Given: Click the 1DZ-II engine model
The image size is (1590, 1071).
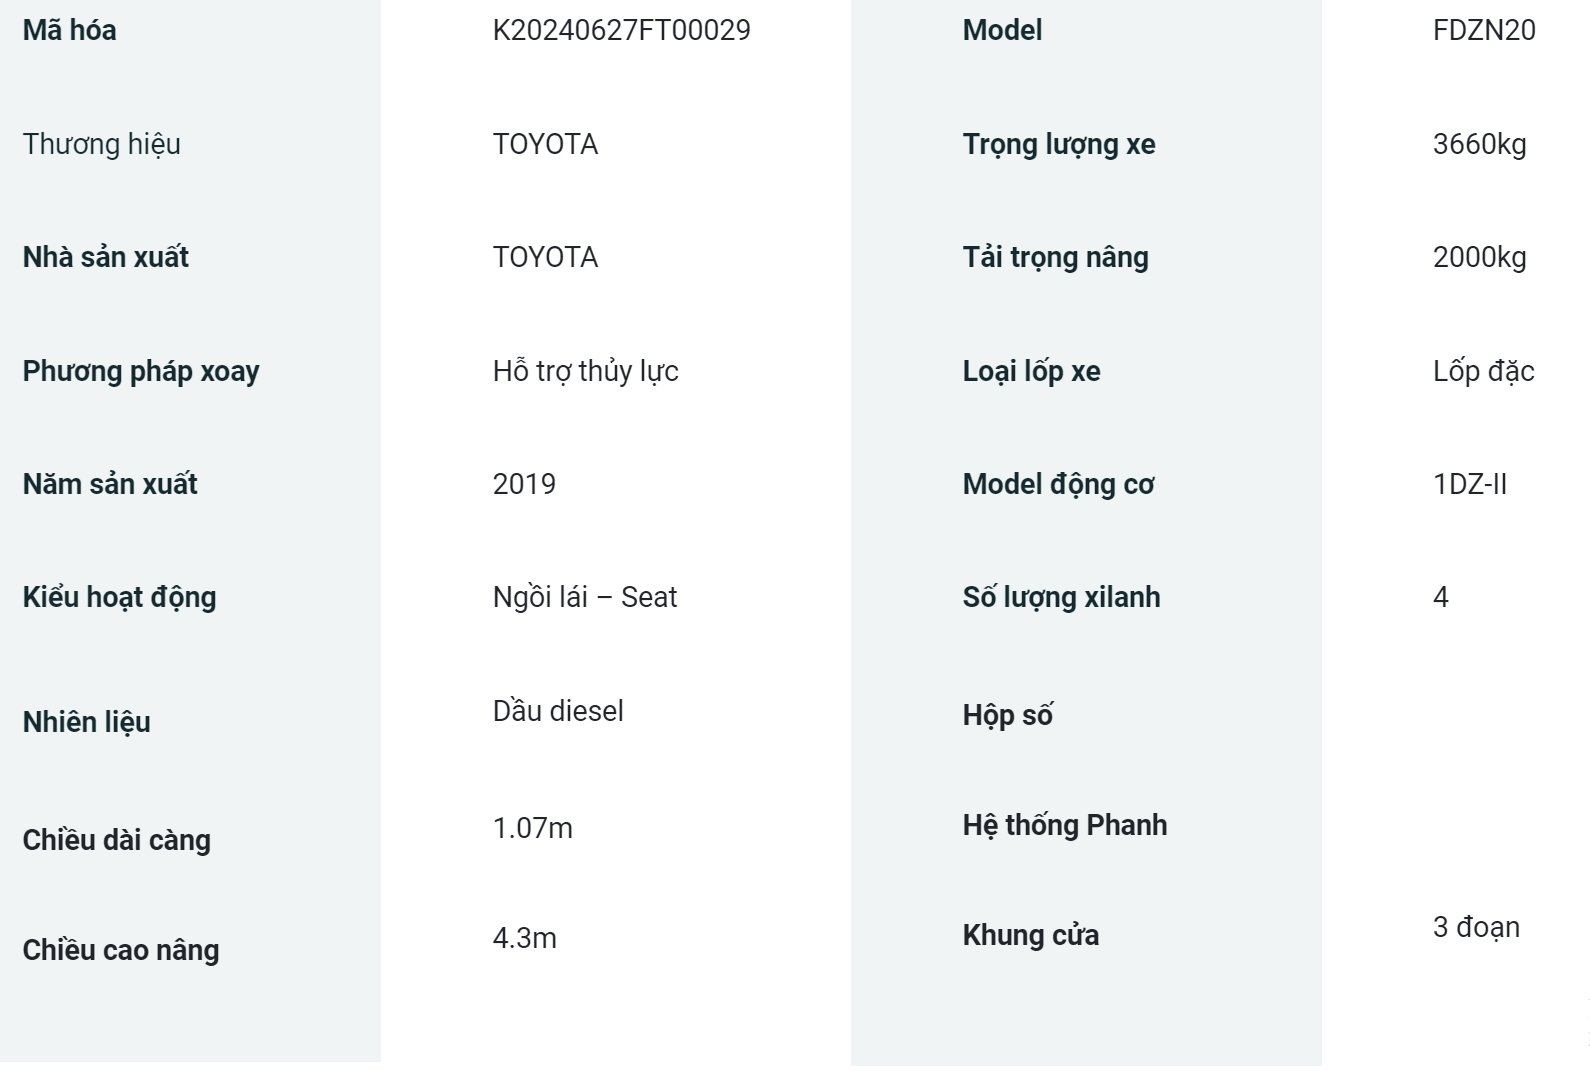Looking at the screenshot, I should (x=1469, y=484).
